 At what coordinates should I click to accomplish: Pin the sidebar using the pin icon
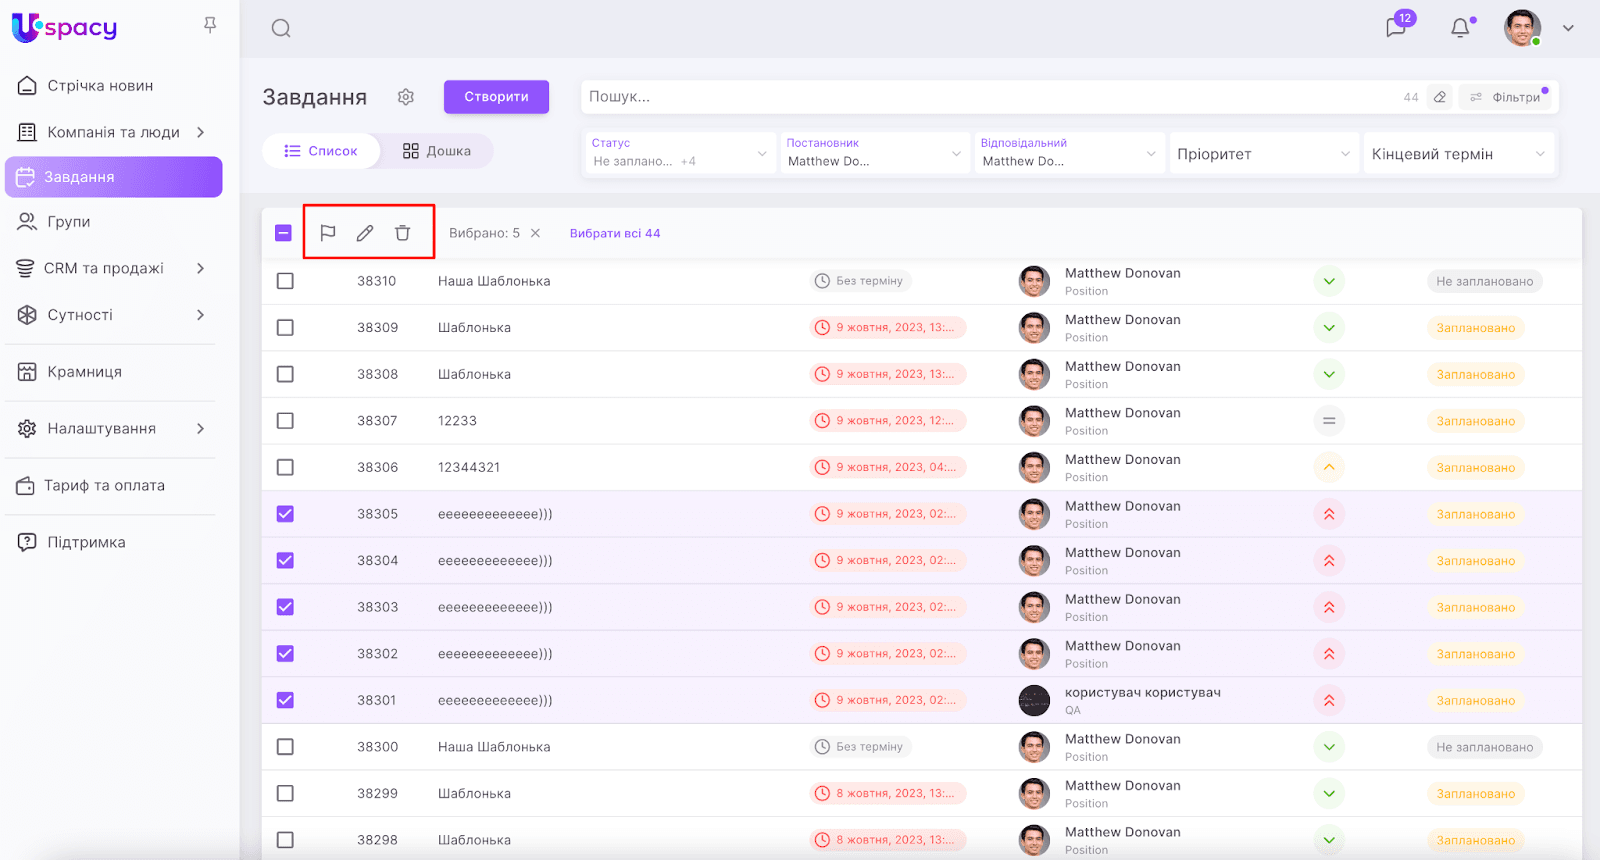pos(210,25)
